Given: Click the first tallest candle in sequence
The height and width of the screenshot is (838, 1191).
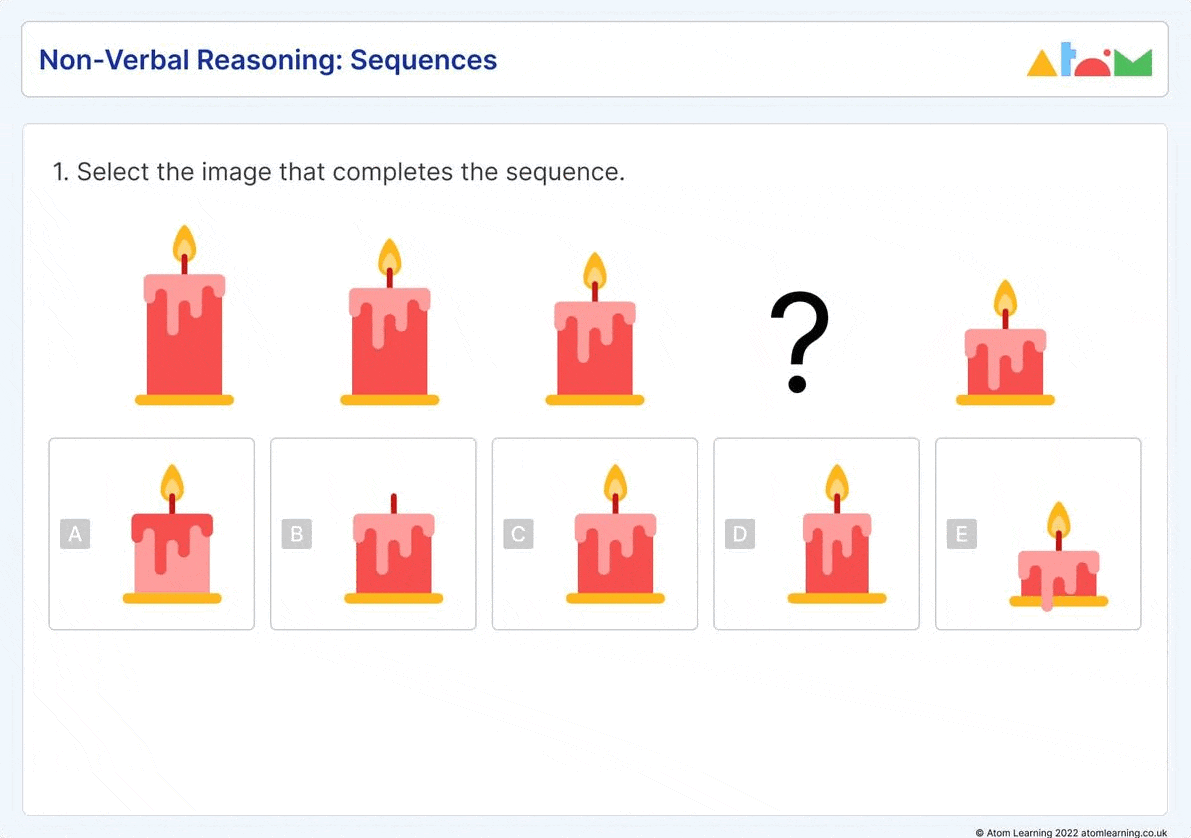Looking at the screenshot, I should pos(185,315).
